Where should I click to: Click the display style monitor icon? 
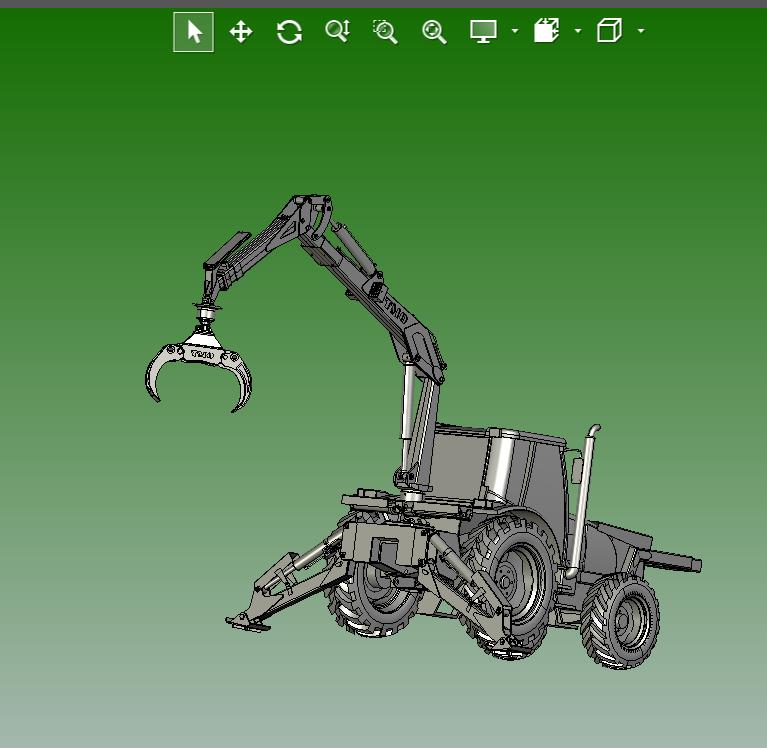pyautogui.click(x=483, y=31)
